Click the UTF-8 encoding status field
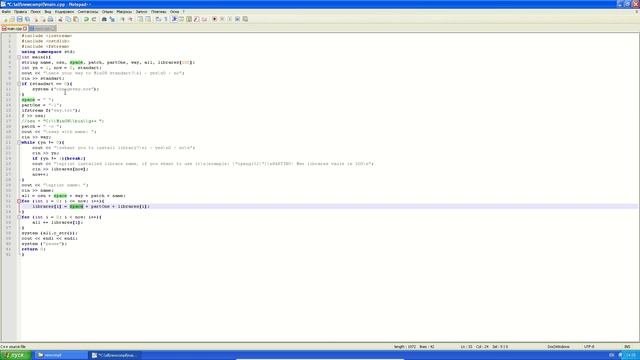Image resolution: width=640 pixels, height=360 pixels. (589, 347)
